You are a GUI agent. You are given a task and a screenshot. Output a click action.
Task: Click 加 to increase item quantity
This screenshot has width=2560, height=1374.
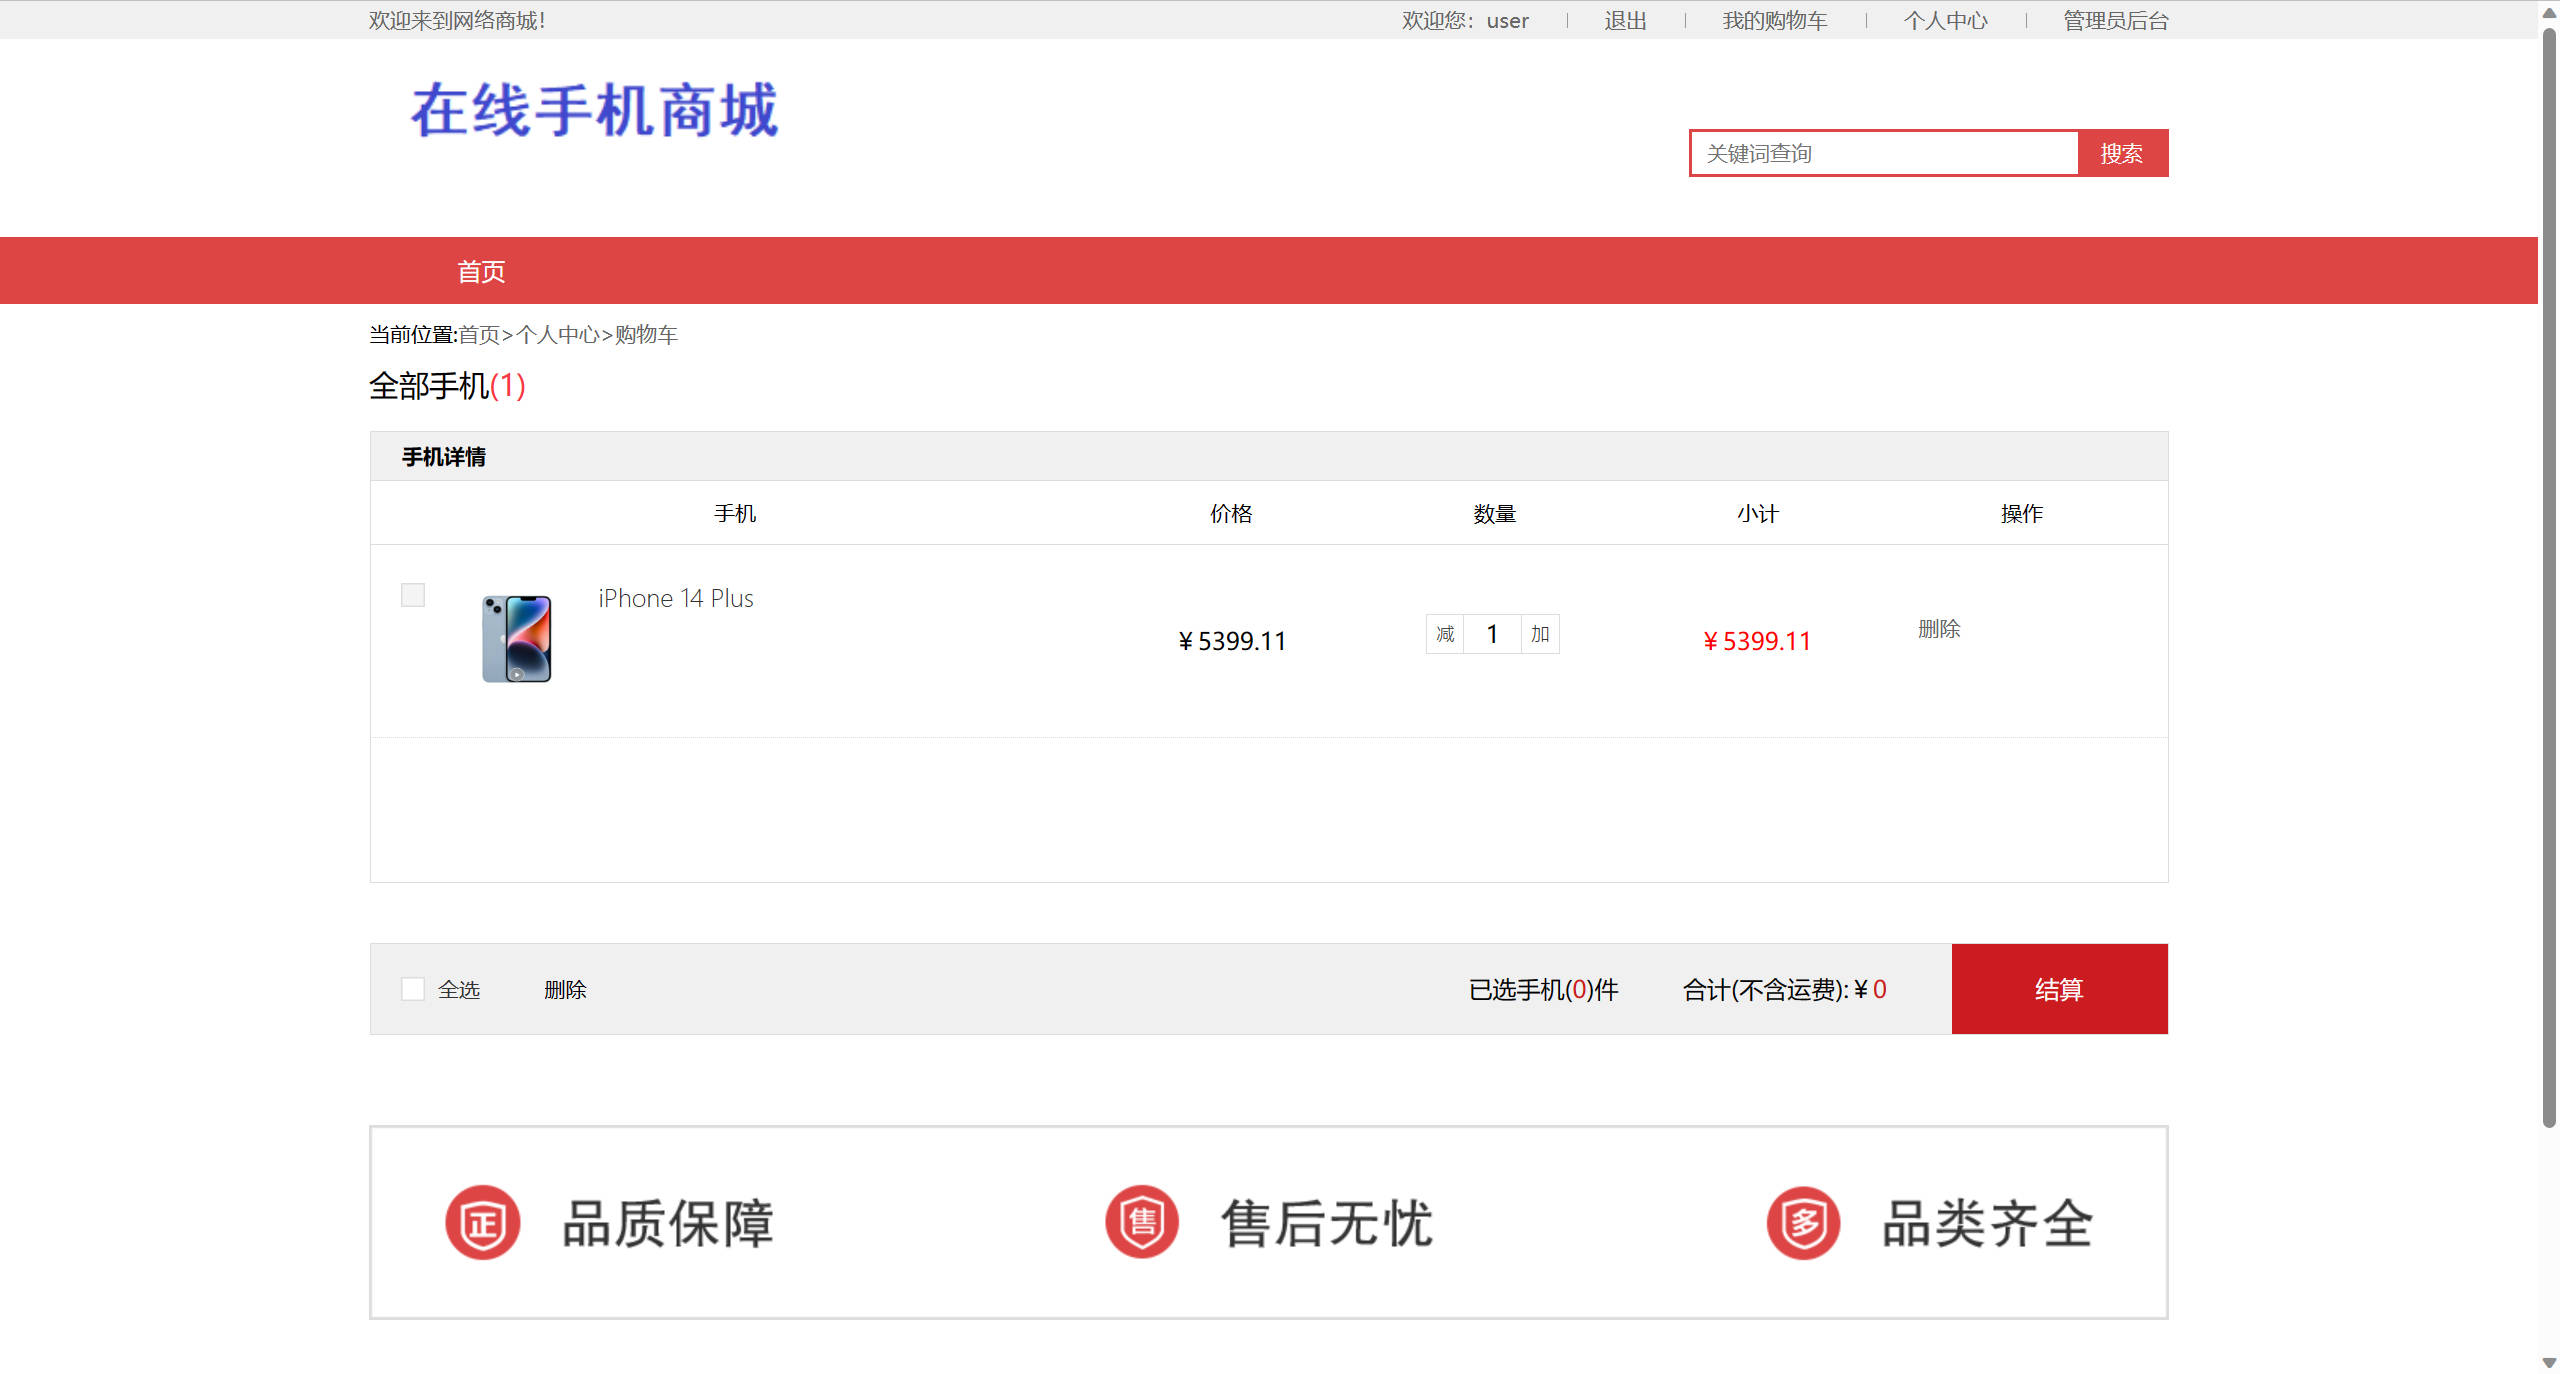tap(1539, 634)
